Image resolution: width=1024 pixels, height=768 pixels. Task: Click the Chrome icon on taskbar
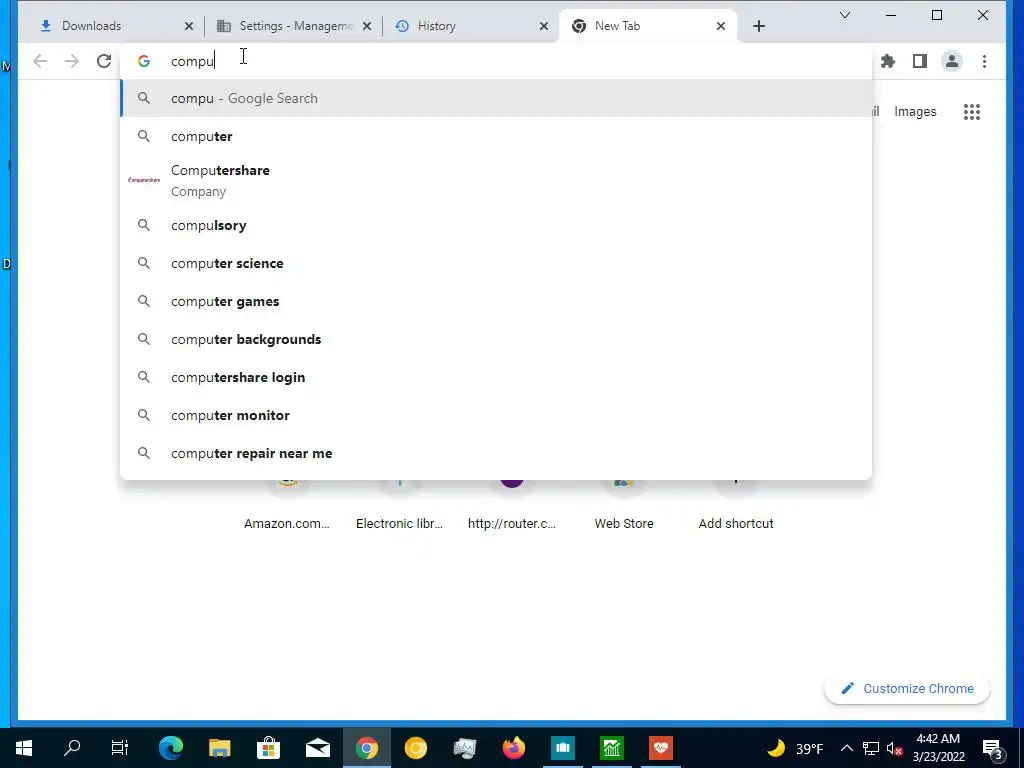click(x=367, y=748)
